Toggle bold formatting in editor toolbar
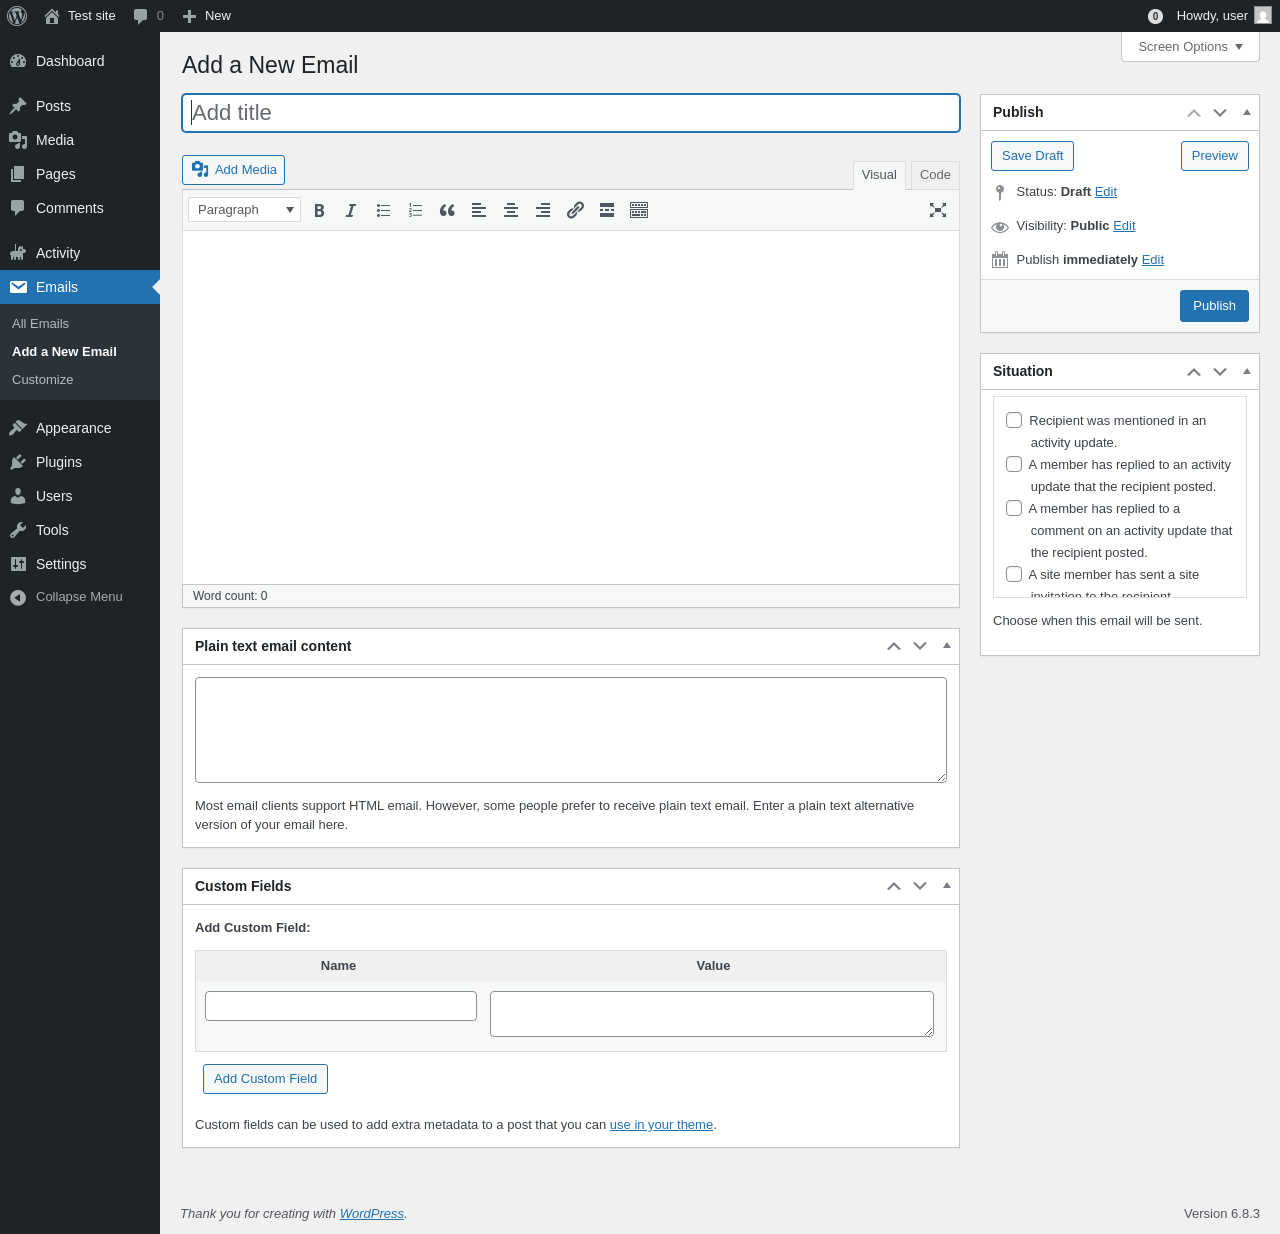Screen dimensions: 1280x1234 click(x=319, y=210)
